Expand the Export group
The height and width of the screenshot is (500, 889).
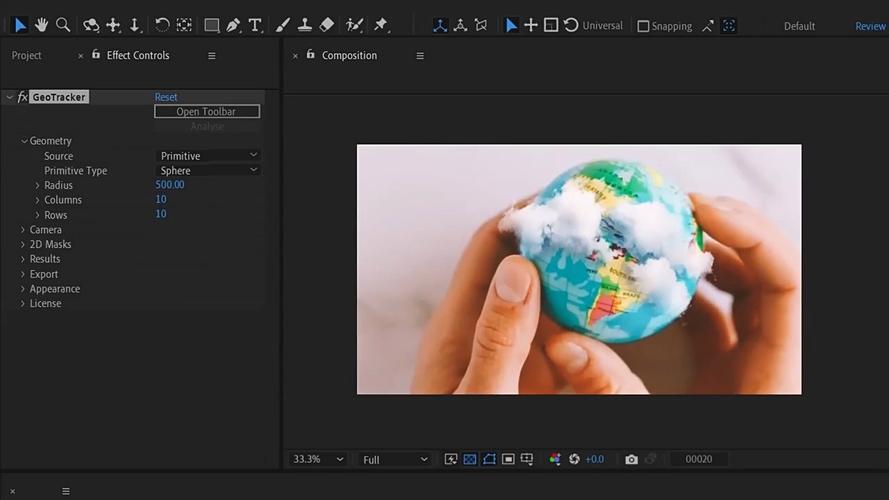(23, 274)
